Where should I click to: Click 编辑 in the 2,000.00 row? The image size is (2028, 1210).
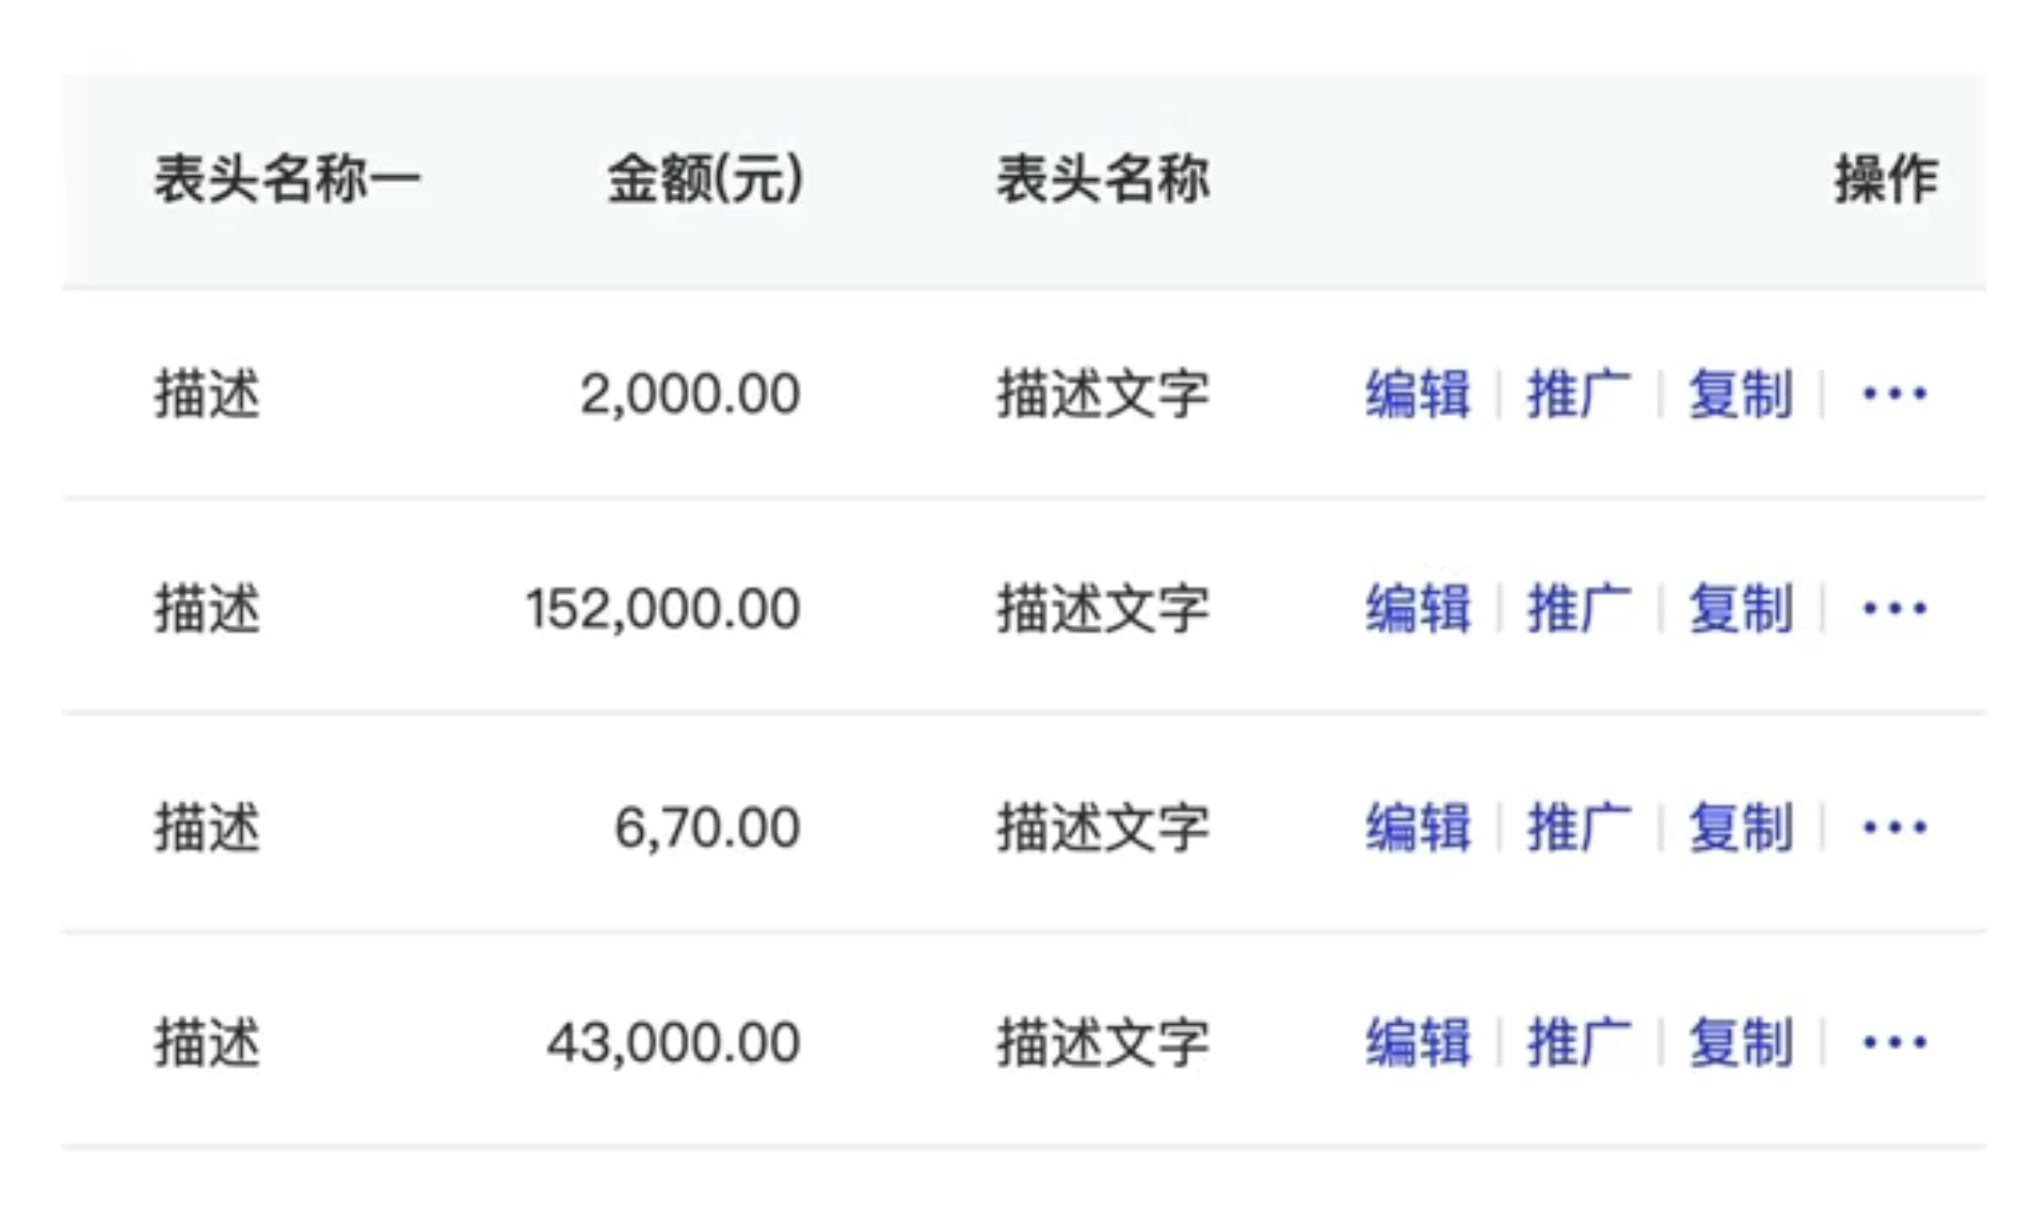pyautogui.click(x=1418, y=393)
